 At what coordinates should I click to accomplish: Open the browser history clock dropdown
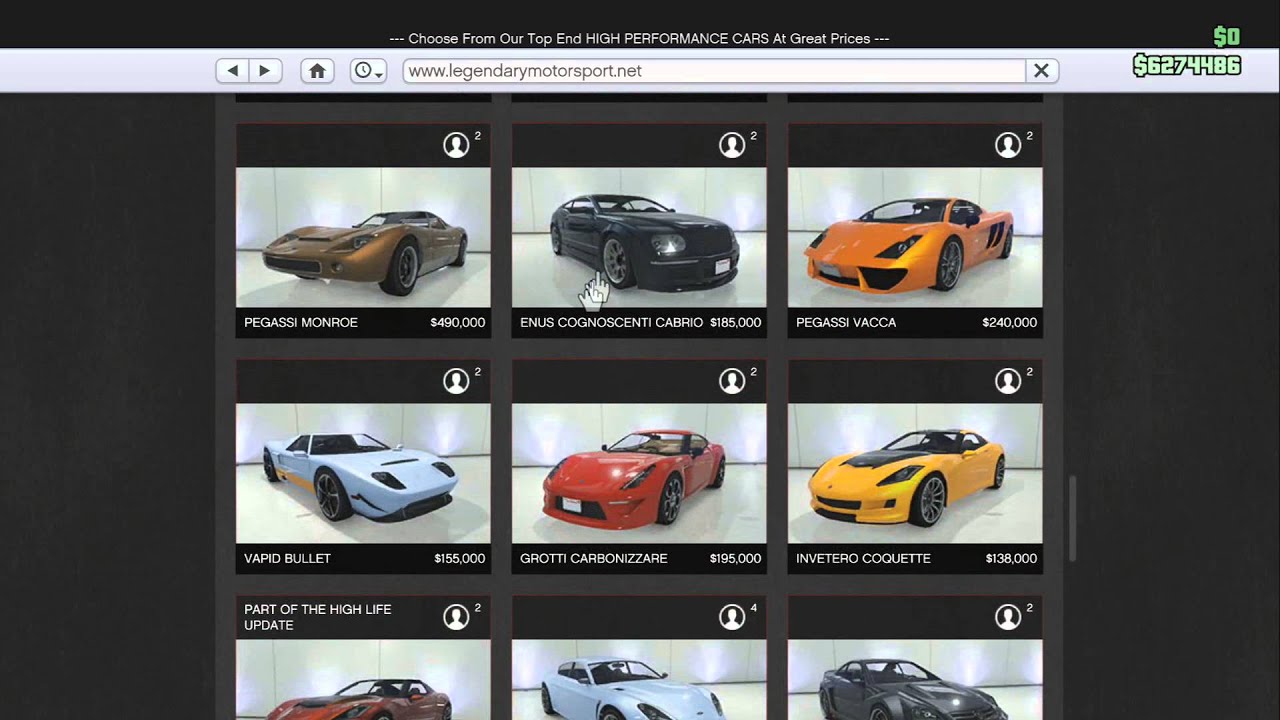(368, 71)
